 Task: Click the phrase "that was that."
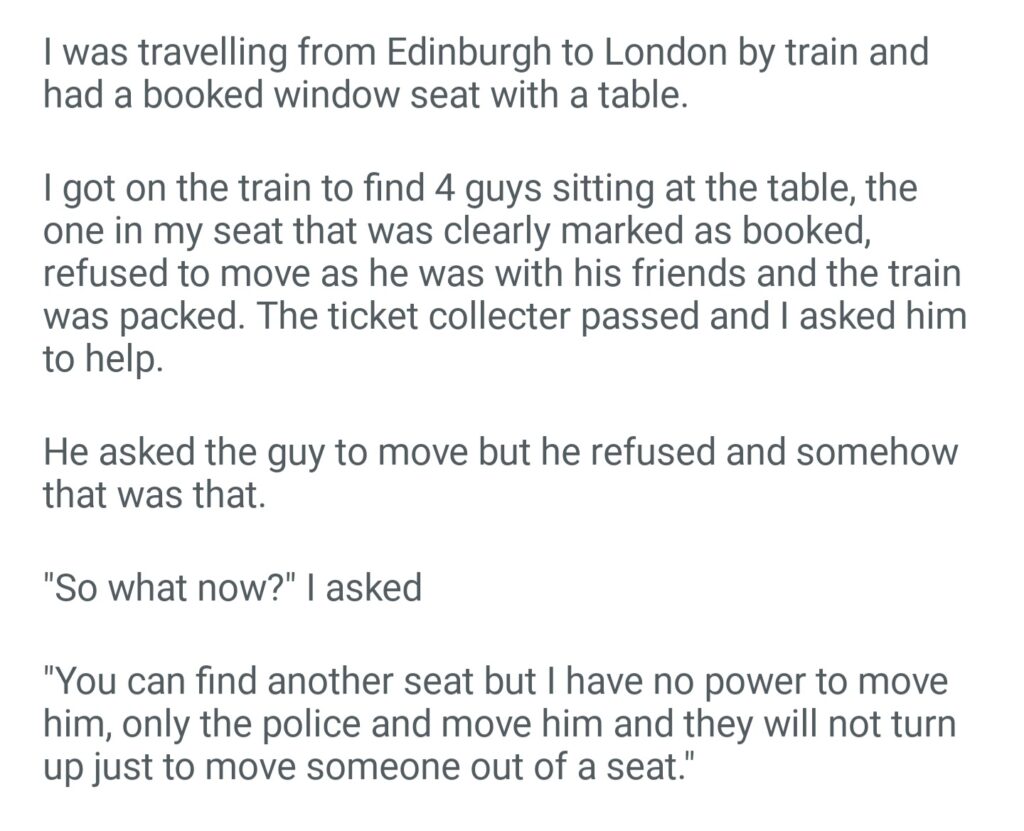coord(155,494)
